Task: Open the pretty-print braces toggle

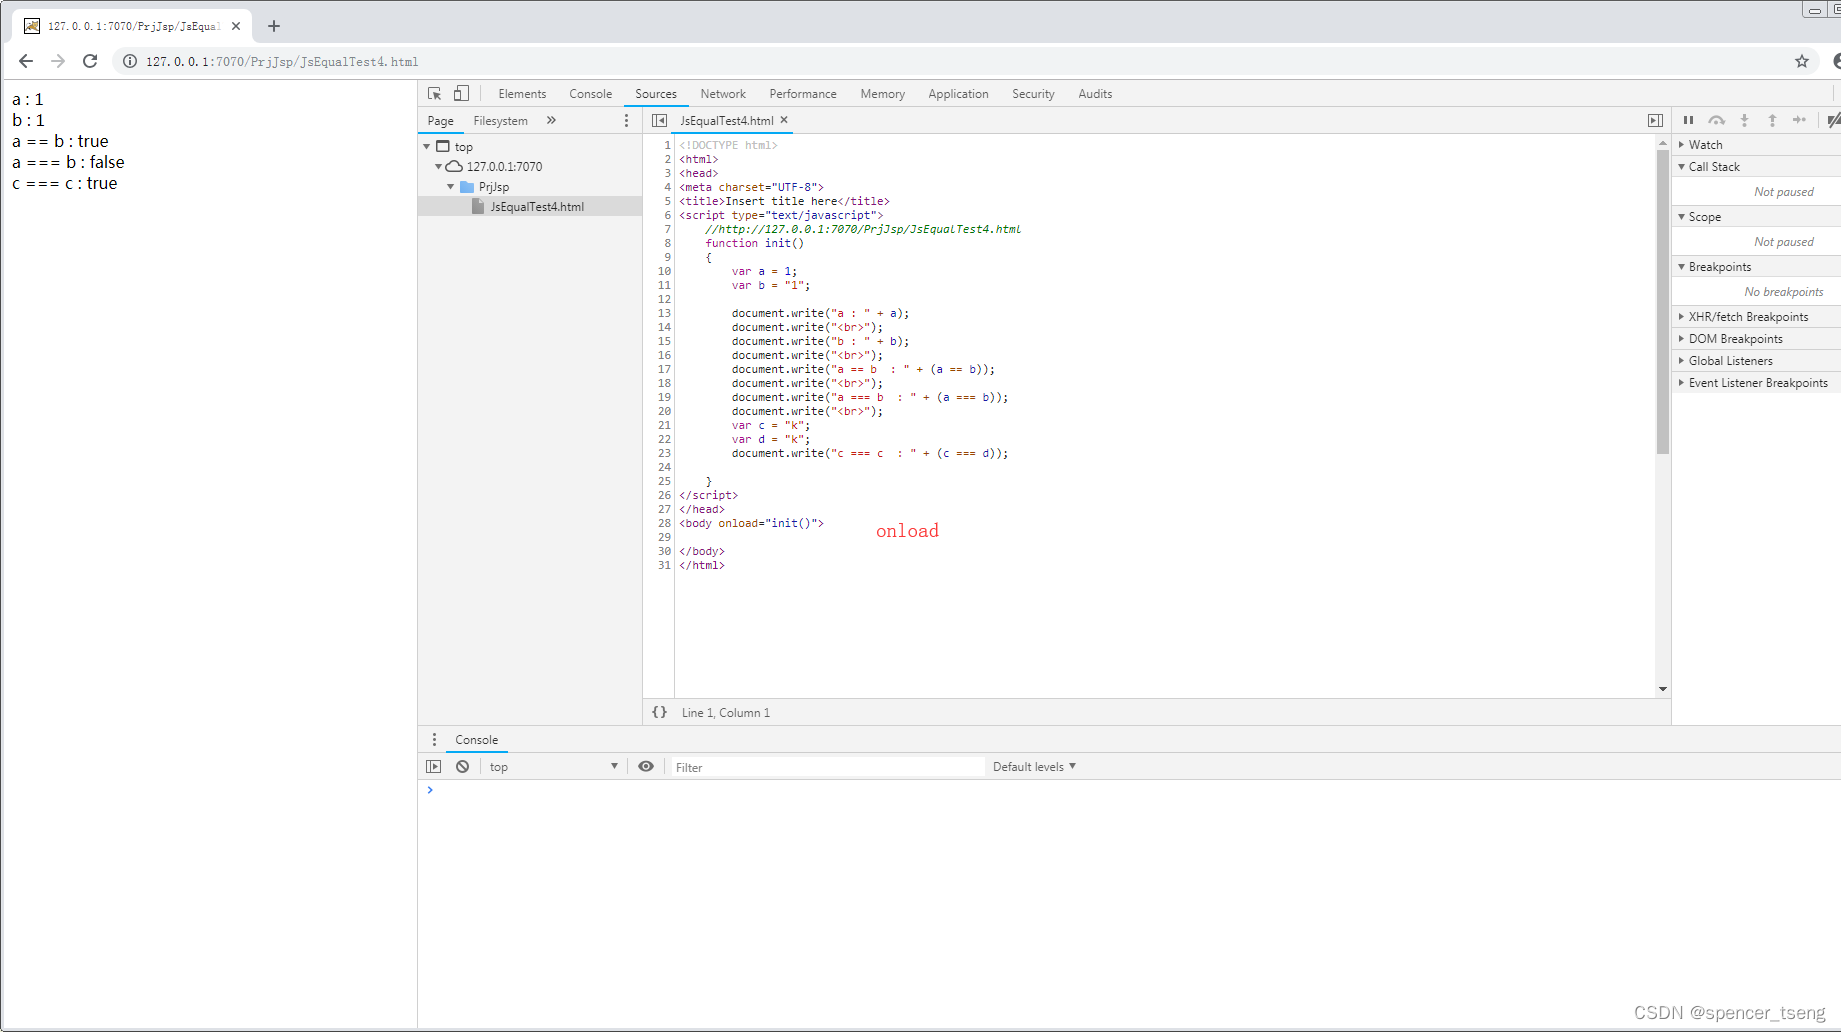Action: click(x=659, y=712)
